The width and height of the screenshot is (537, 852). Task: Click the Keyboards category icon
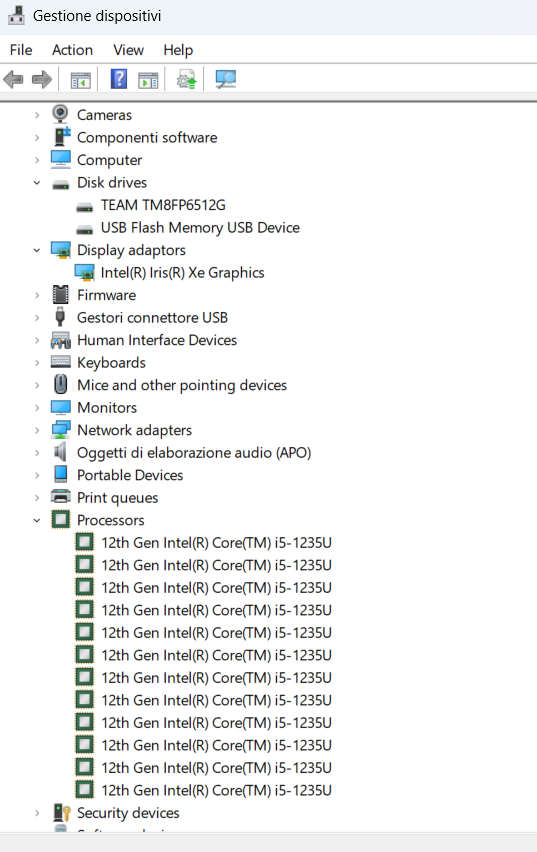pyautogui.click(x=60, y=361)
